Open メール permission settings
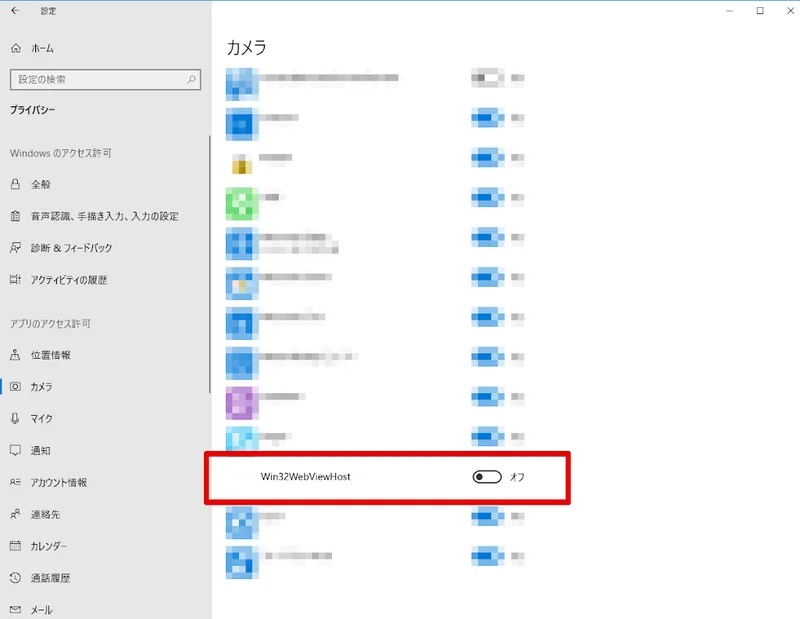The height and width of the screenshot is (619, 800). 41,609
